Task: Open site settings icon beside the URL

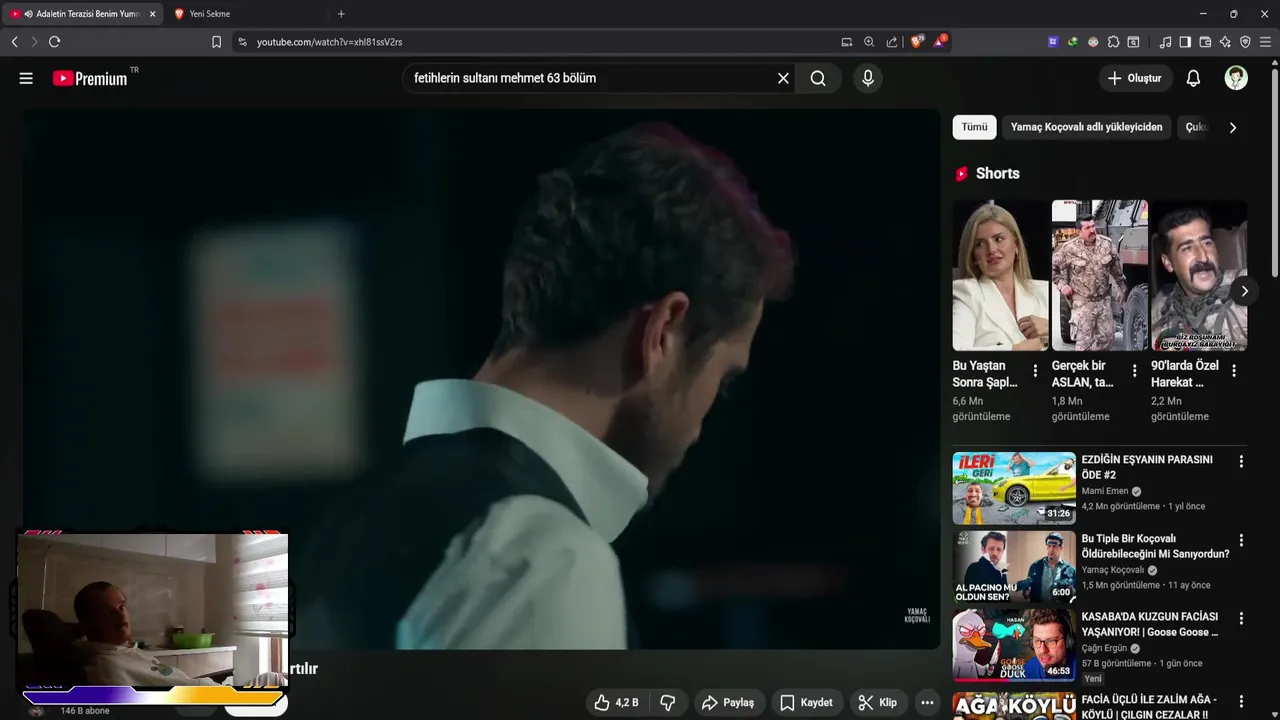Action: 242,42
